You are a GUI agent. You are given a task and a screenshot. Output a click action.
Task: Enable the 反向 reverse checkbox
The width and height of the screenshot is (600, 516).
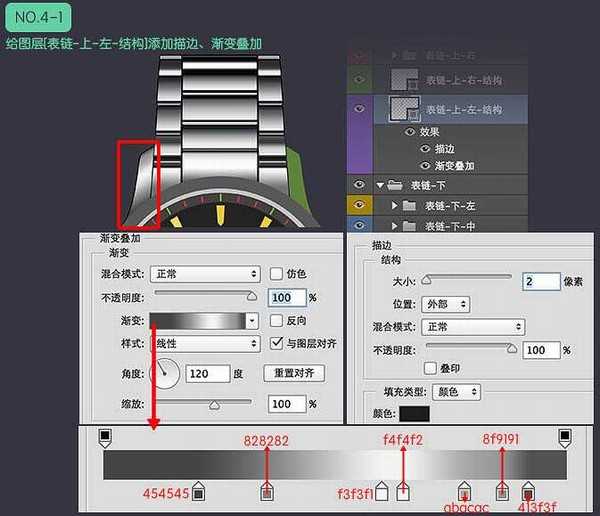click(277, 321)
